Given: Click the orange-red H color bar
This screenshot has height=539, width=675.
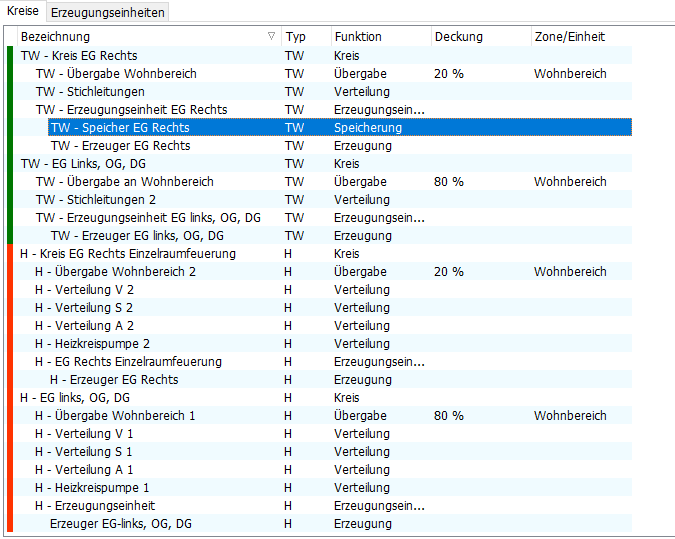Looking at the screenshot, I should tap(10, 390).
